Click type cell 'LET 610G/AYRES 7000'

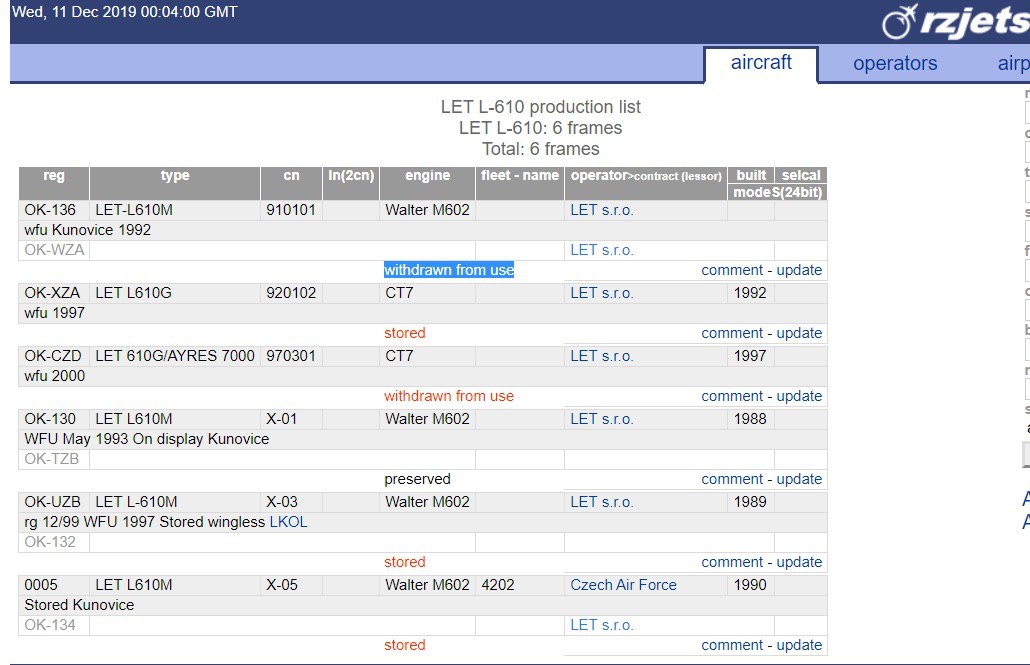[175, 356]
